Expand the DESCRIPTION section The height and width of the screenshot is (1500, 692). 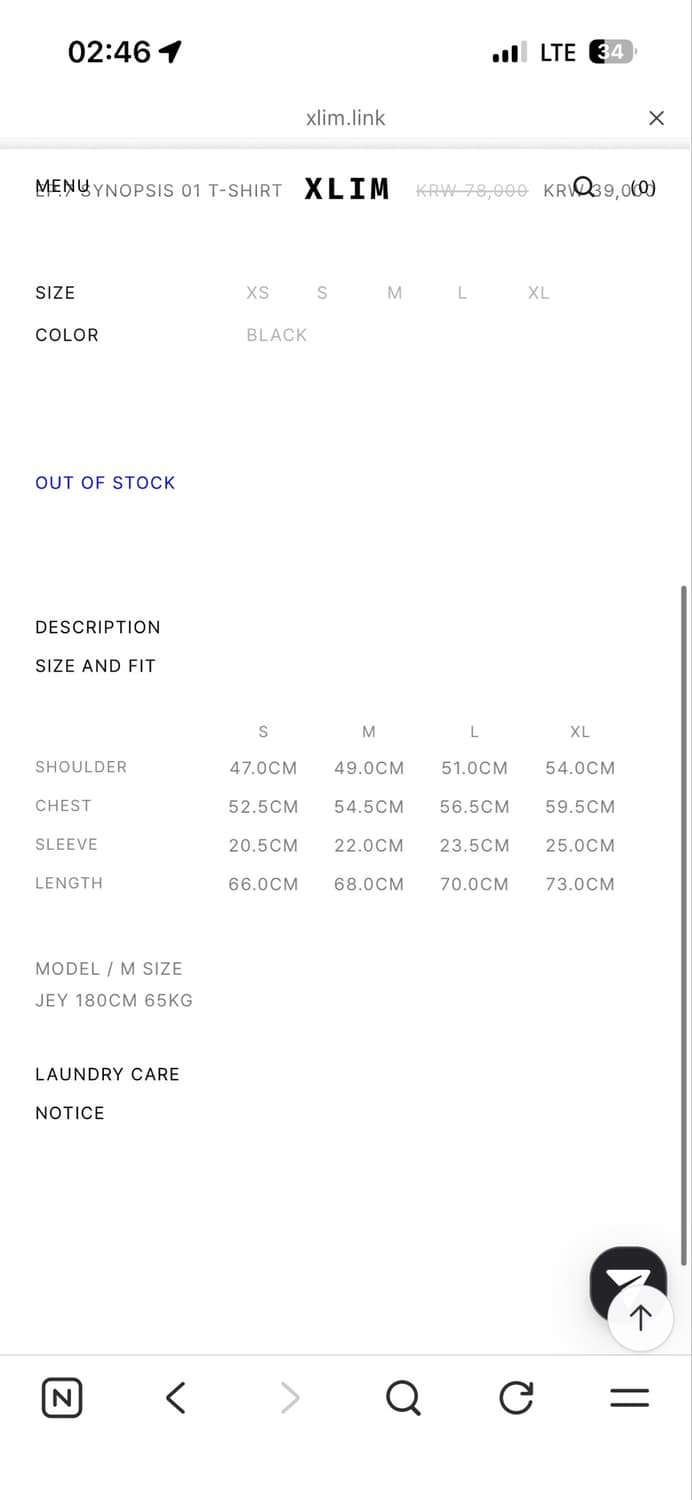(98, 627)
